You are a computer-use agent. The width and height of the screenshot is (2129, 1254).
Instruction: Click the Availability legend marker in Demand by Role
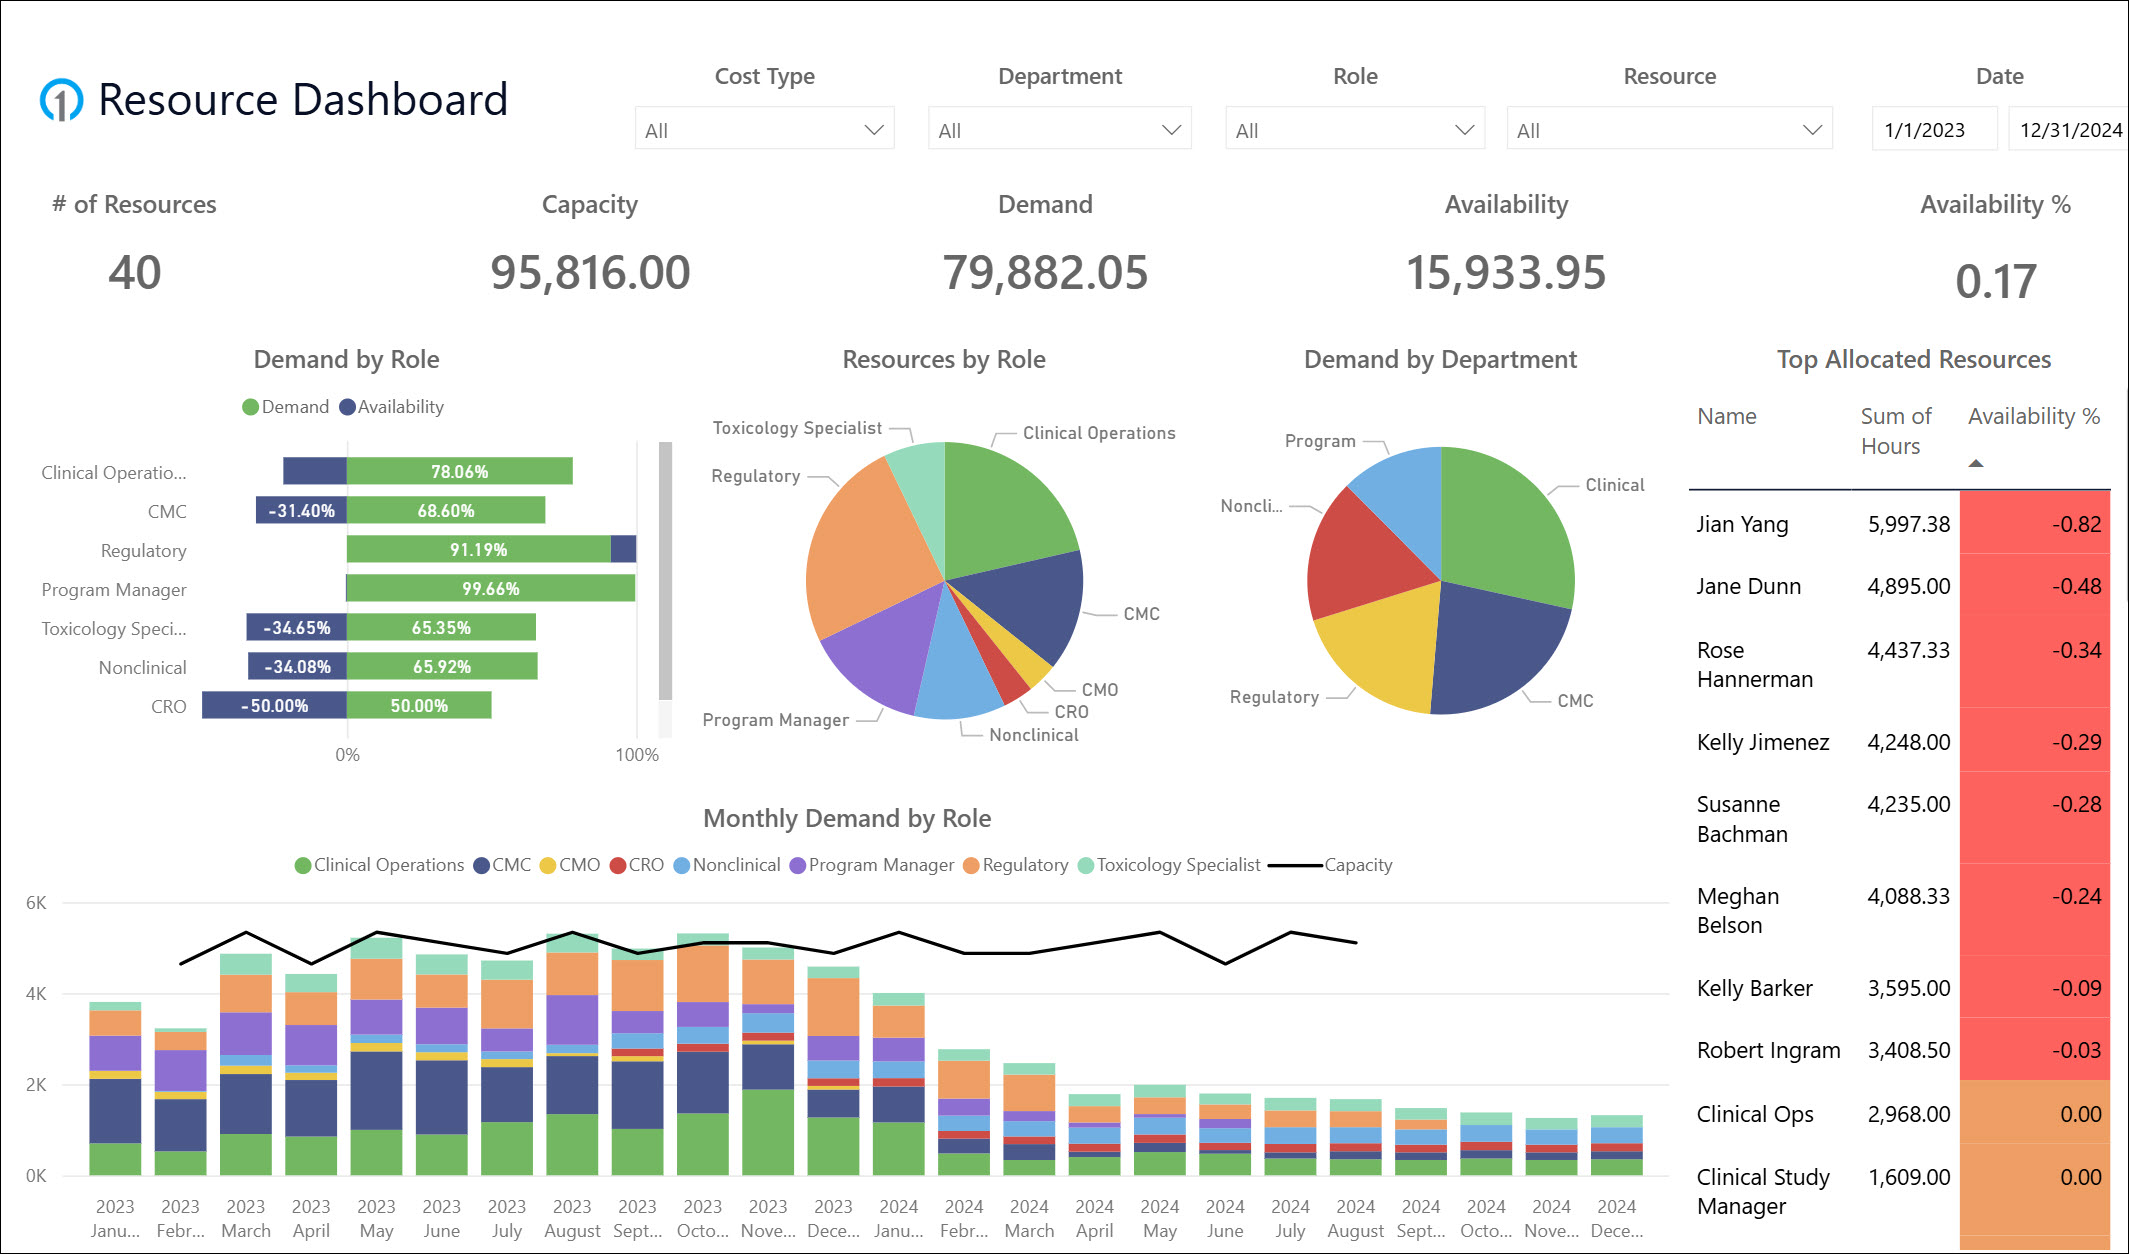[x=347, y=407]
